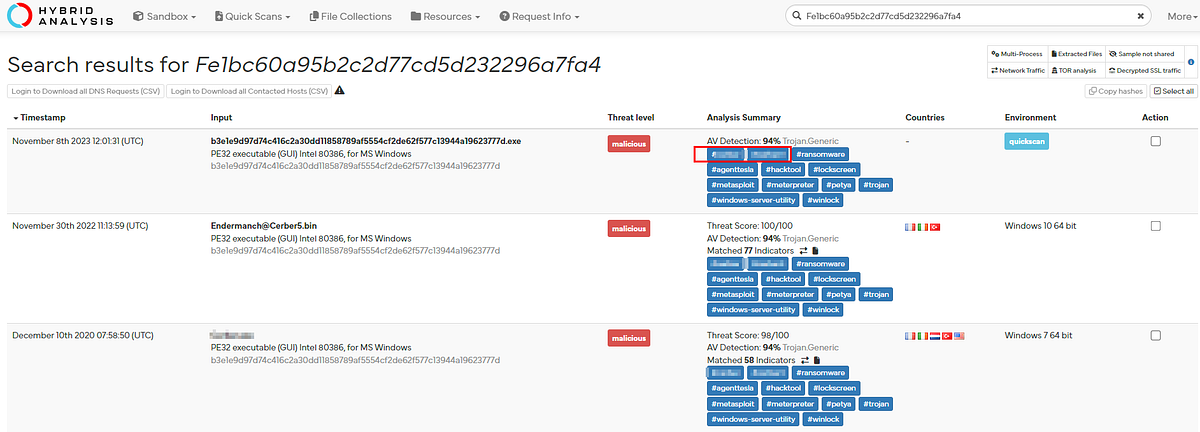Click the Copy hashes button

coord(1116,91)
